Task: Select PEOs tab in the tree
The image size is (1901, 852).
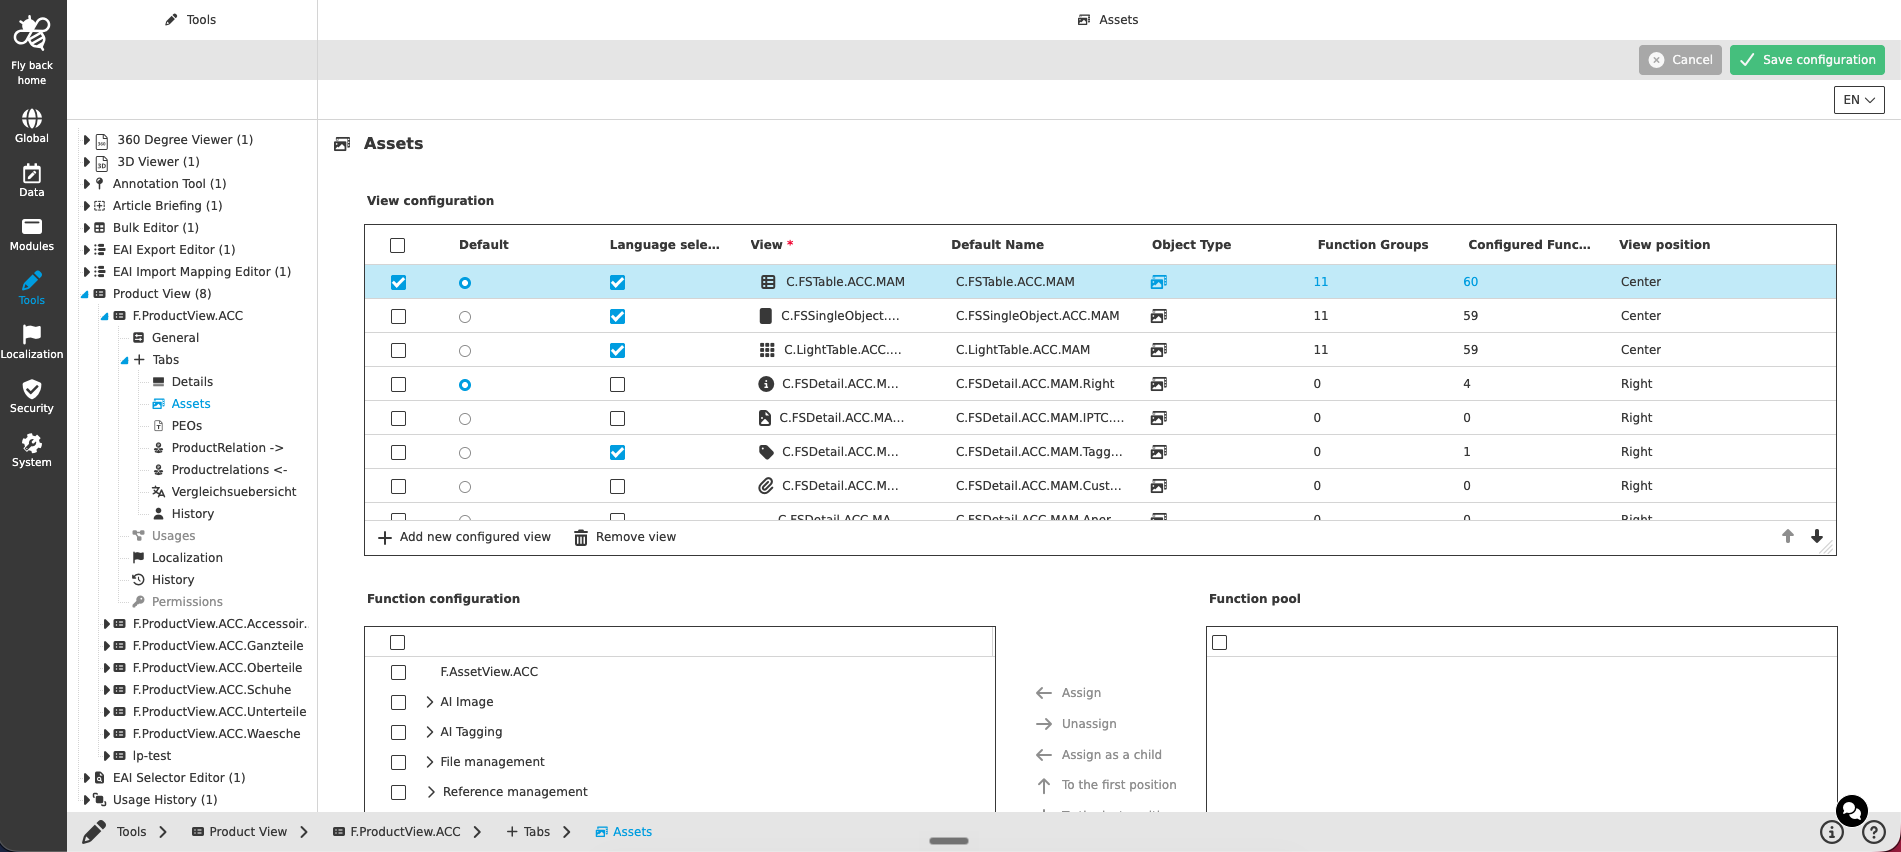Action: tap(186, 426)
